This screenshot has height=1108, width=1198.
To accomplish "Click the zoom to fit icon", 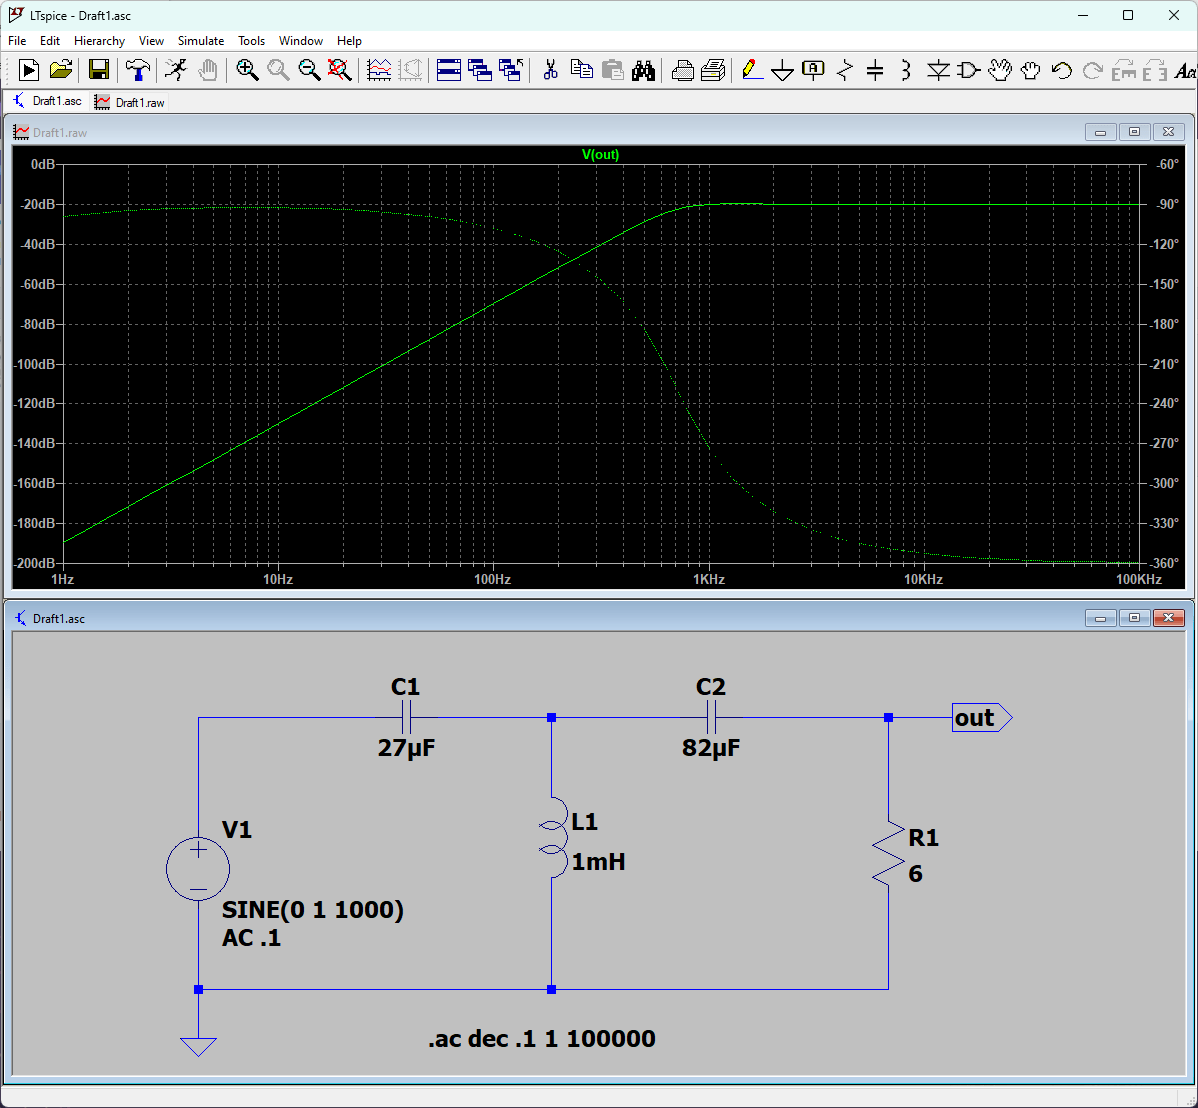I will pos(339,70).
